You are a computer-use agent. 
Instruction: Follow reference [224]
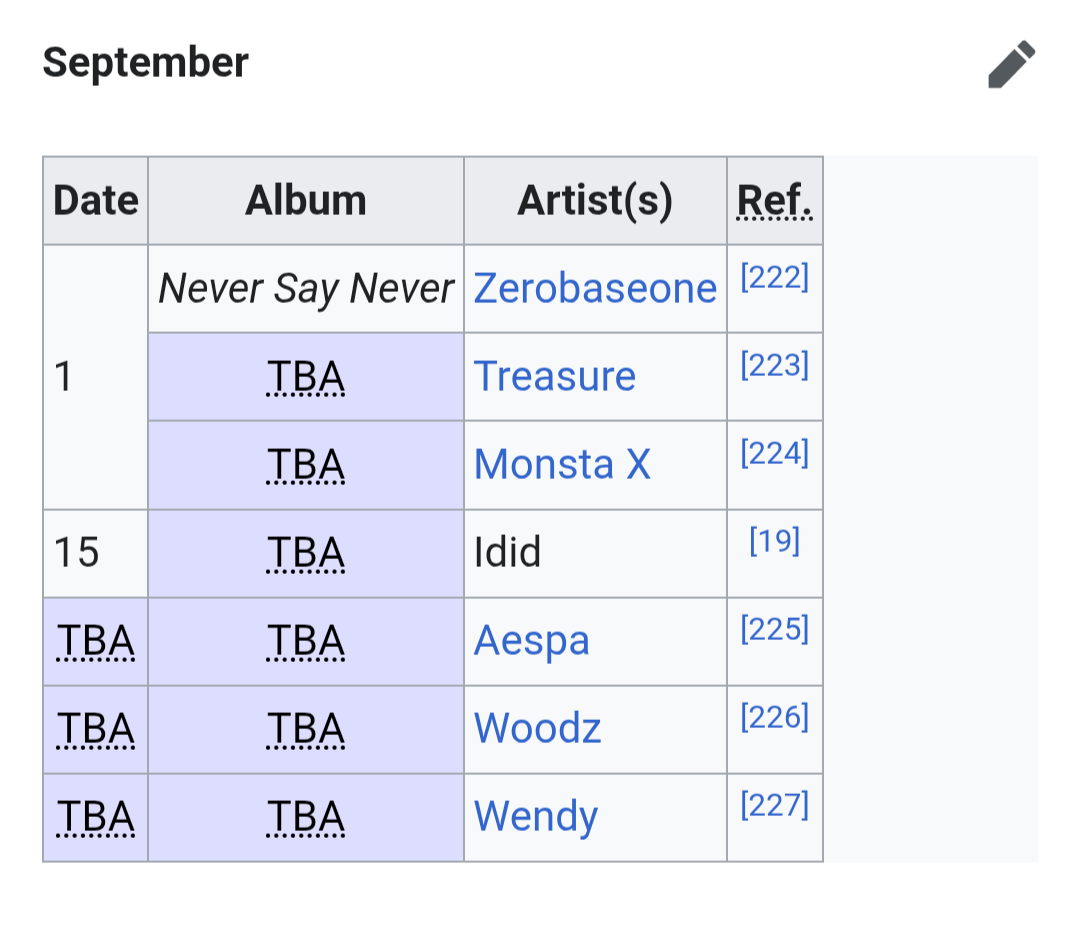774,453
